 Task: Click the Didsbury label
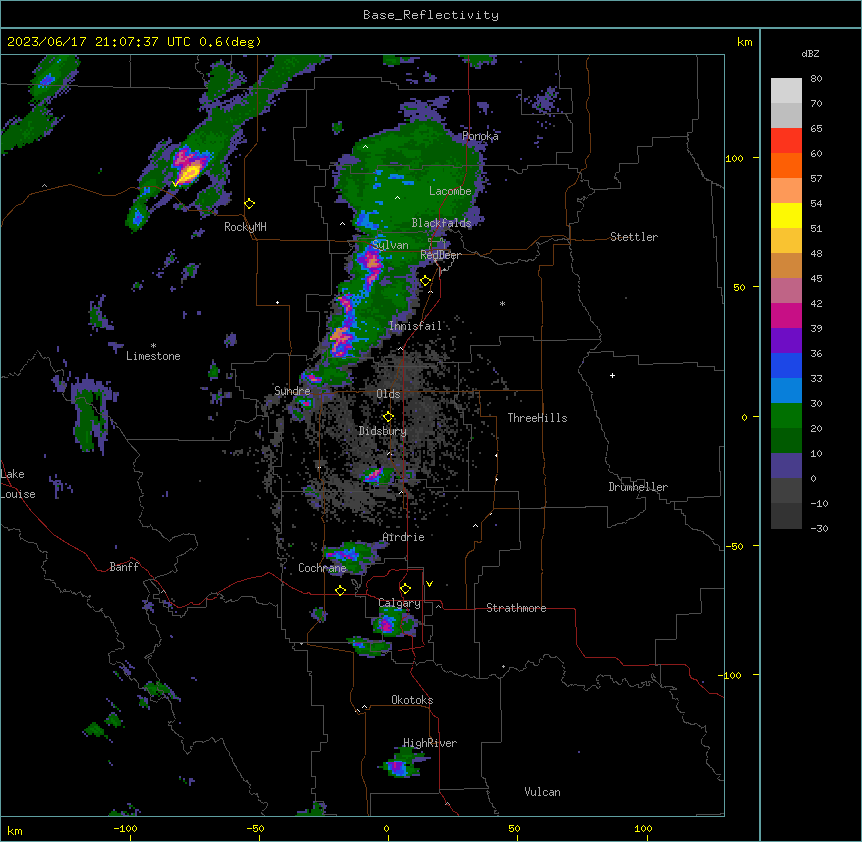click(x=383, y=431)
